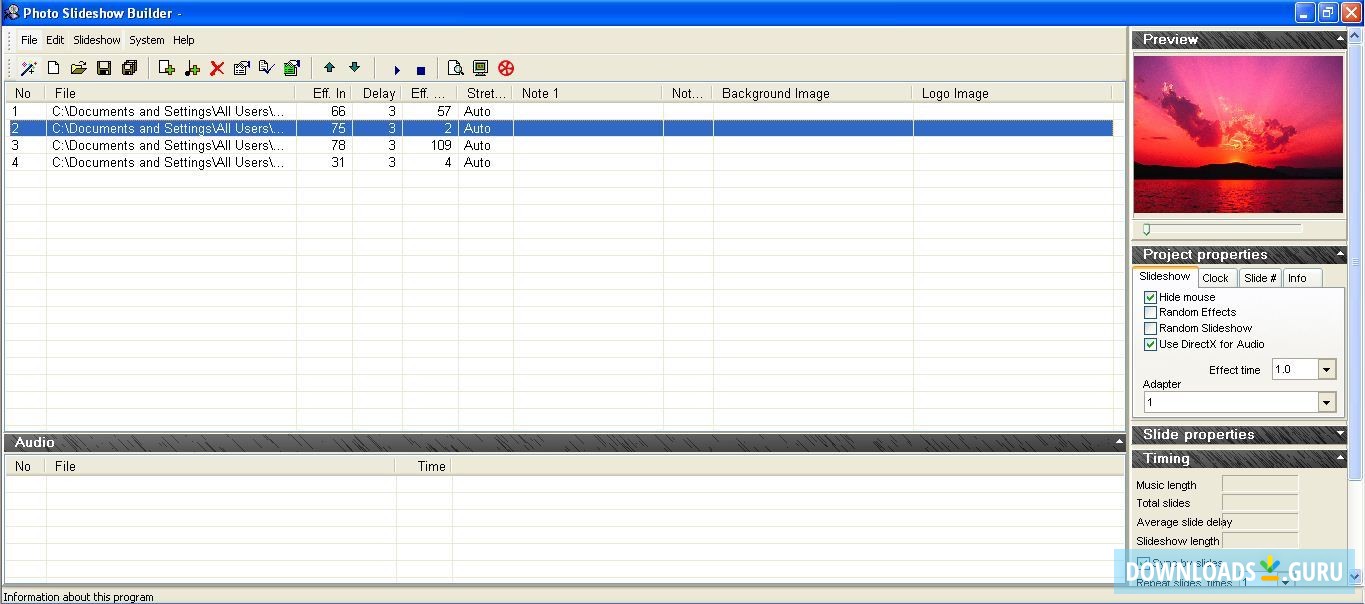The height and width of the screenshot is (604, 1365).
Task: Open slide properties toolbar icon
Action: [241, 68]
